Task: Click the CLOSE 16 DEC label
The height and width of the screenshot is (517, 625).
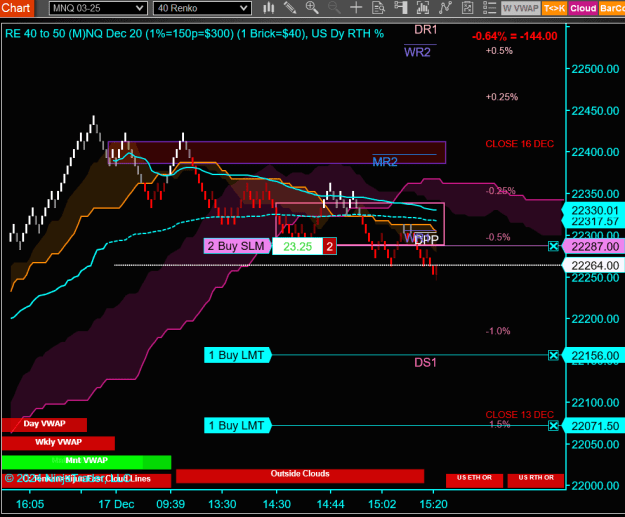Action: (x=519, y=144)
